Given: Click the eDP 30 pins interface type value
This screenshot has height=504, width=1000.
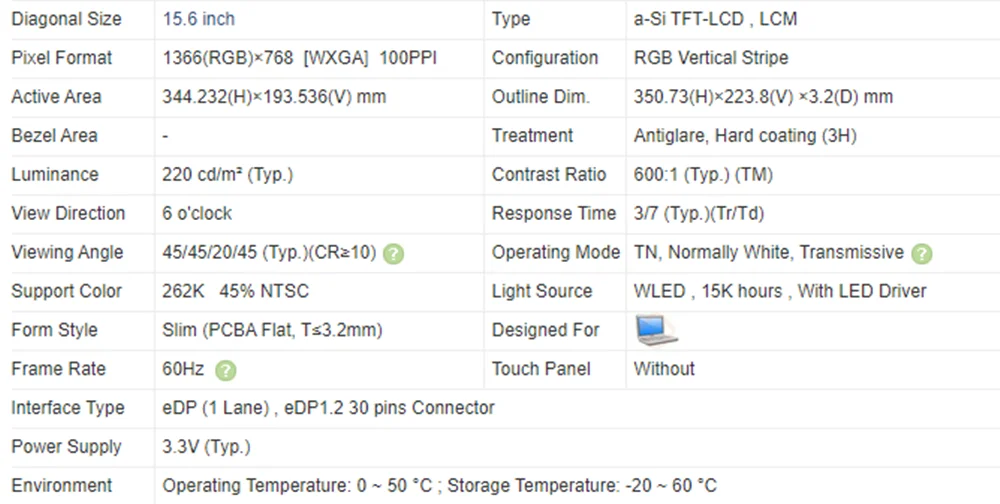Looking at the screenshot, I should coord(328,408).
